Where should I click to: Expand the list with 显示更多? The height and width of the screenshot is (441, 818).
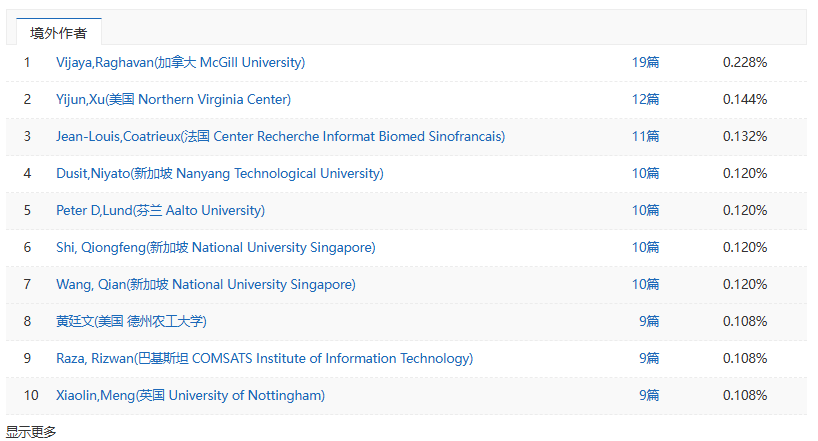click(31, 432)
